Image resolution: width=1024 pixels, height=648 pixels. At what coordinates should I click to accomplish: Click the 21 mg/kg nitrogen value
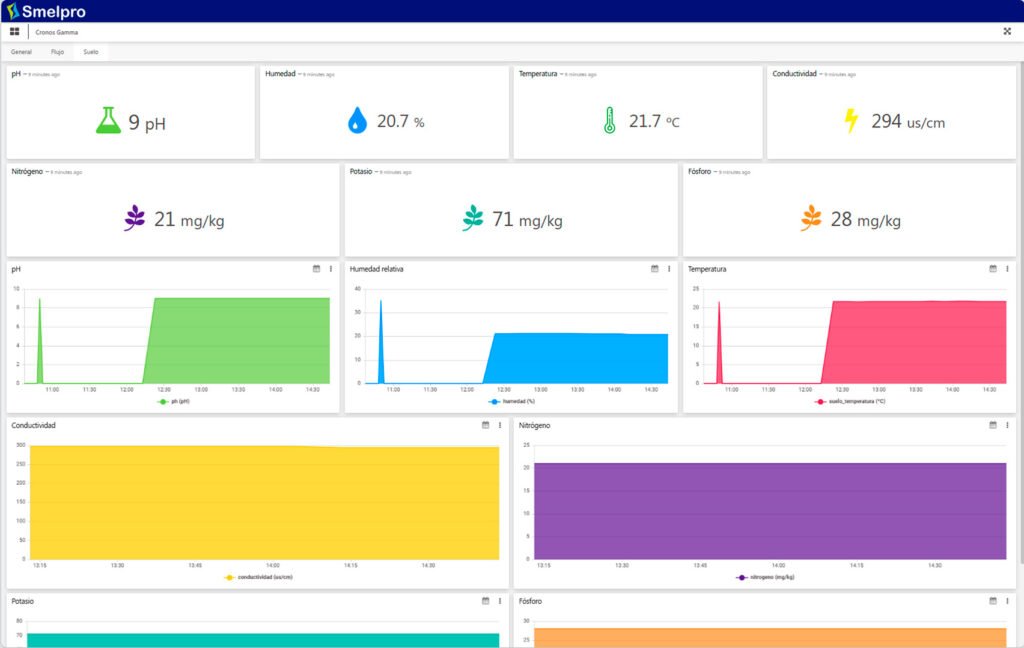[x=189, y=219]
